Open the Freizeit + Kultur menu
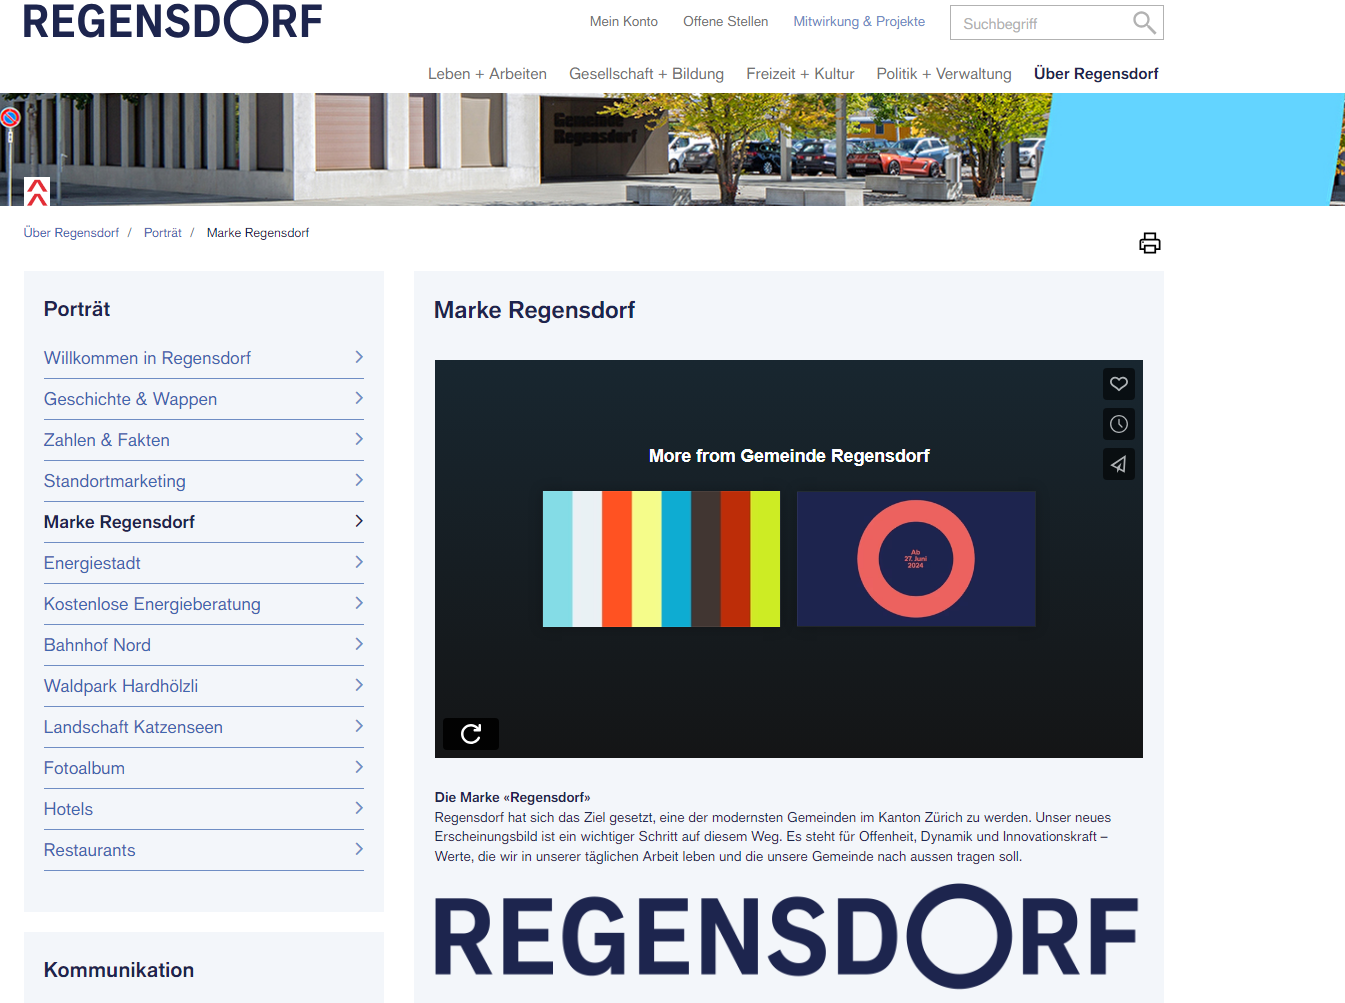 [799, 74]
